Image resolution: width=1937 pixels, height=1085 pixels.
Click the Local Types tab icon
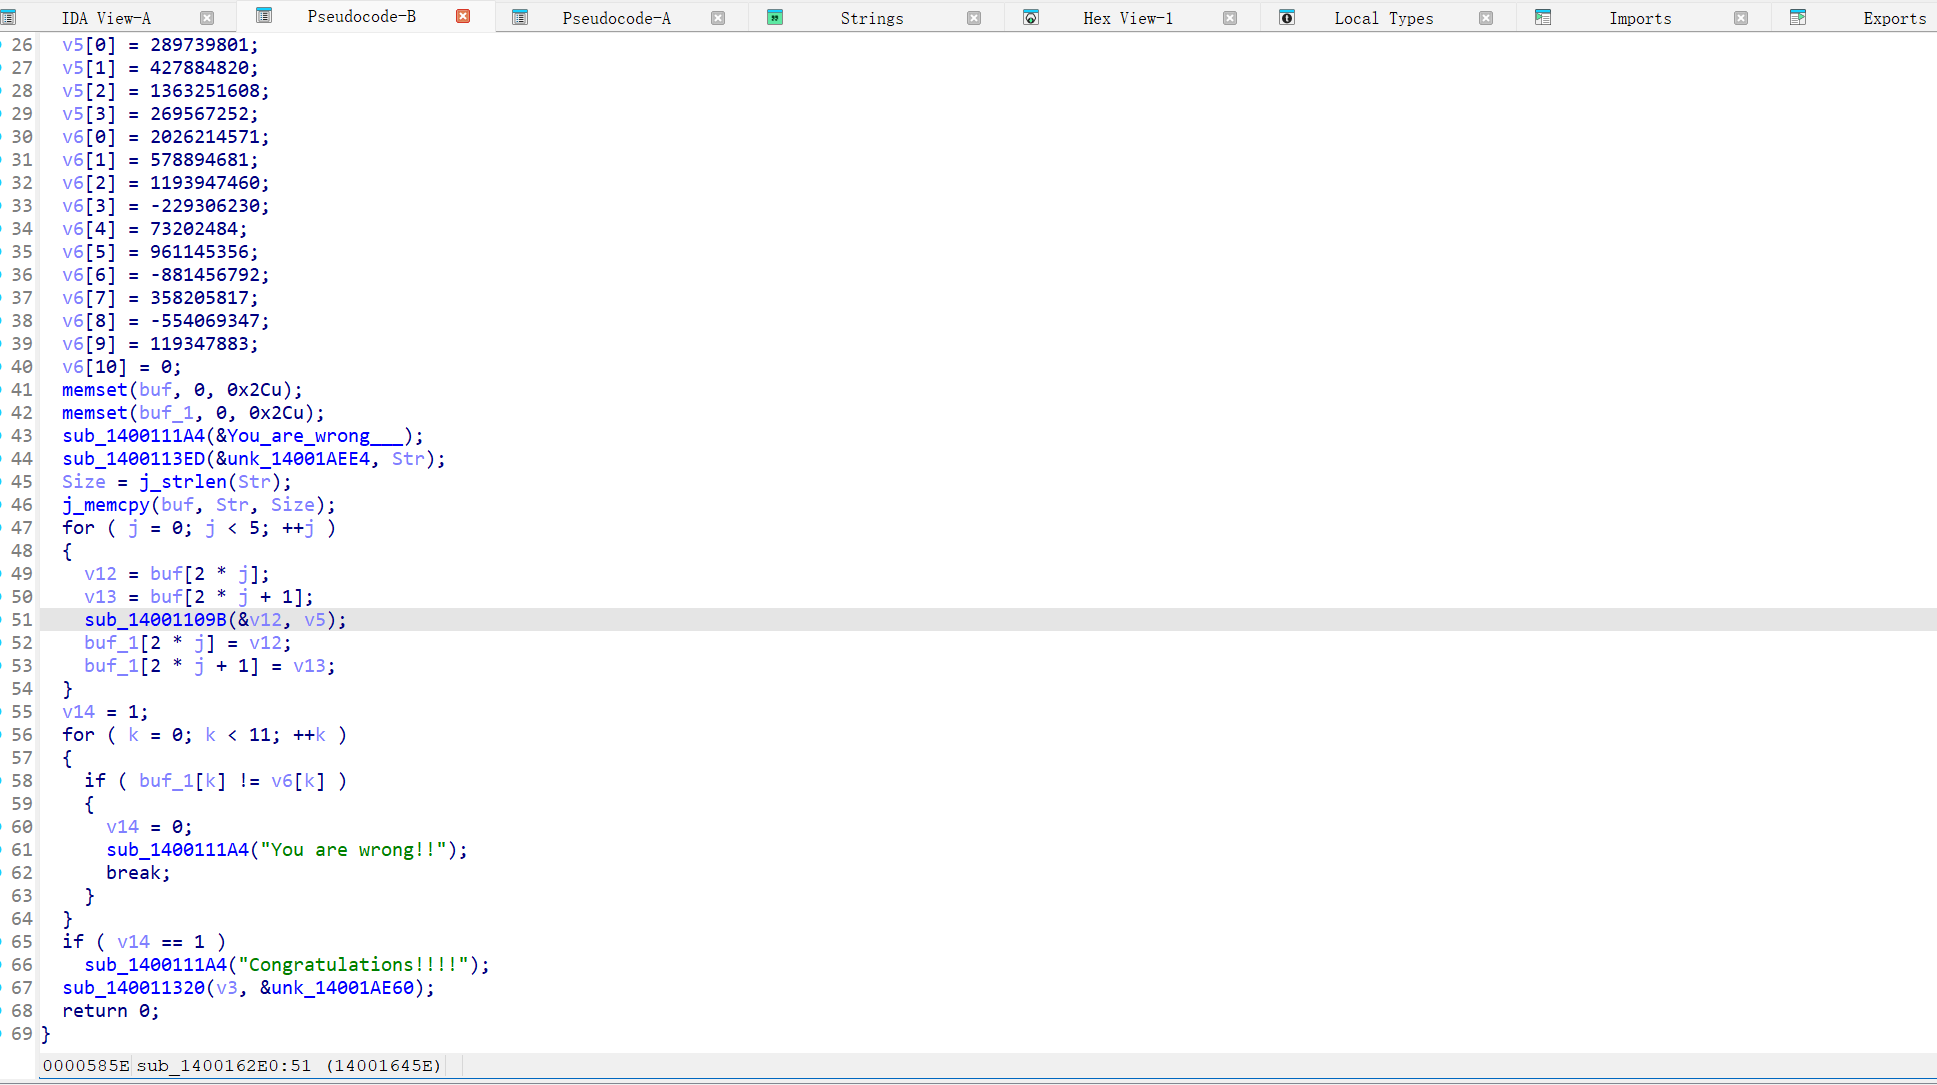1287,17
